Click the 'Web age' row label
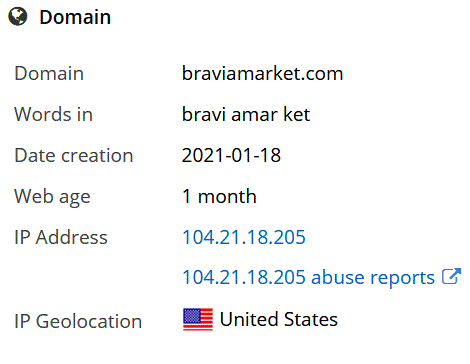Screen dimensions: 470x364 52,197
